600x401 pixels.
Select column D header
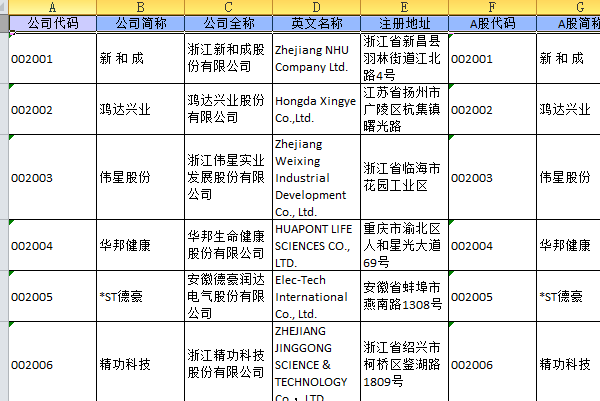pyautogui.click(x=316, y=7)
